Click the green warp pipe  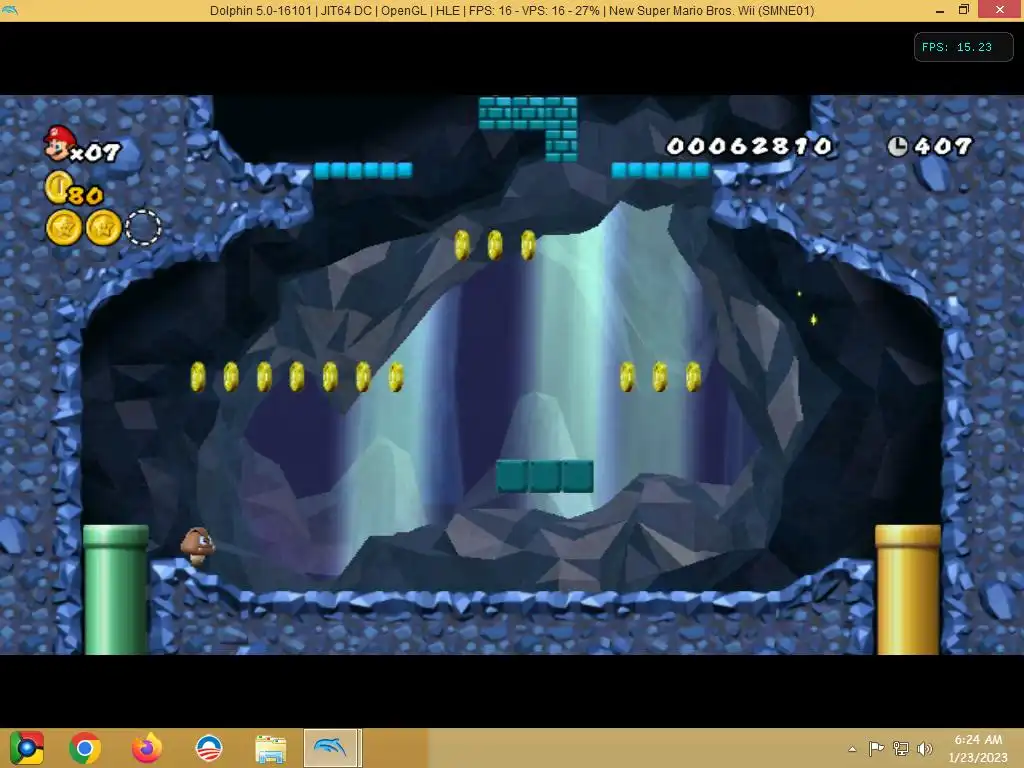tap(116, 589)
